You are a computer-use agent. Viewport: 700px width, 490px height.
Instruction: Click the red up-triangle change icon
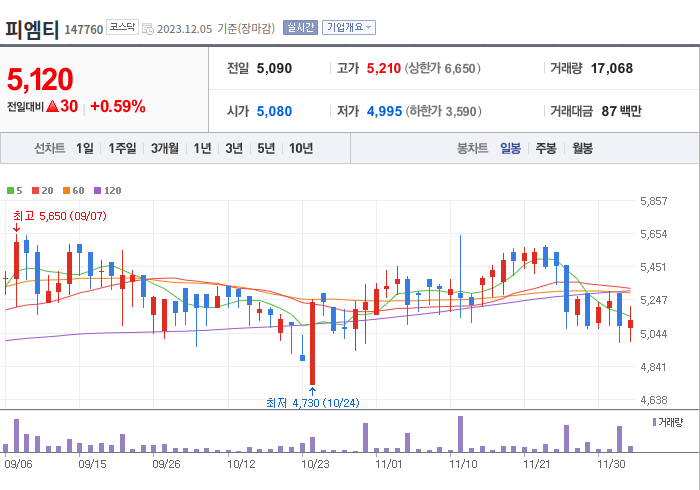tap(52, 106)
